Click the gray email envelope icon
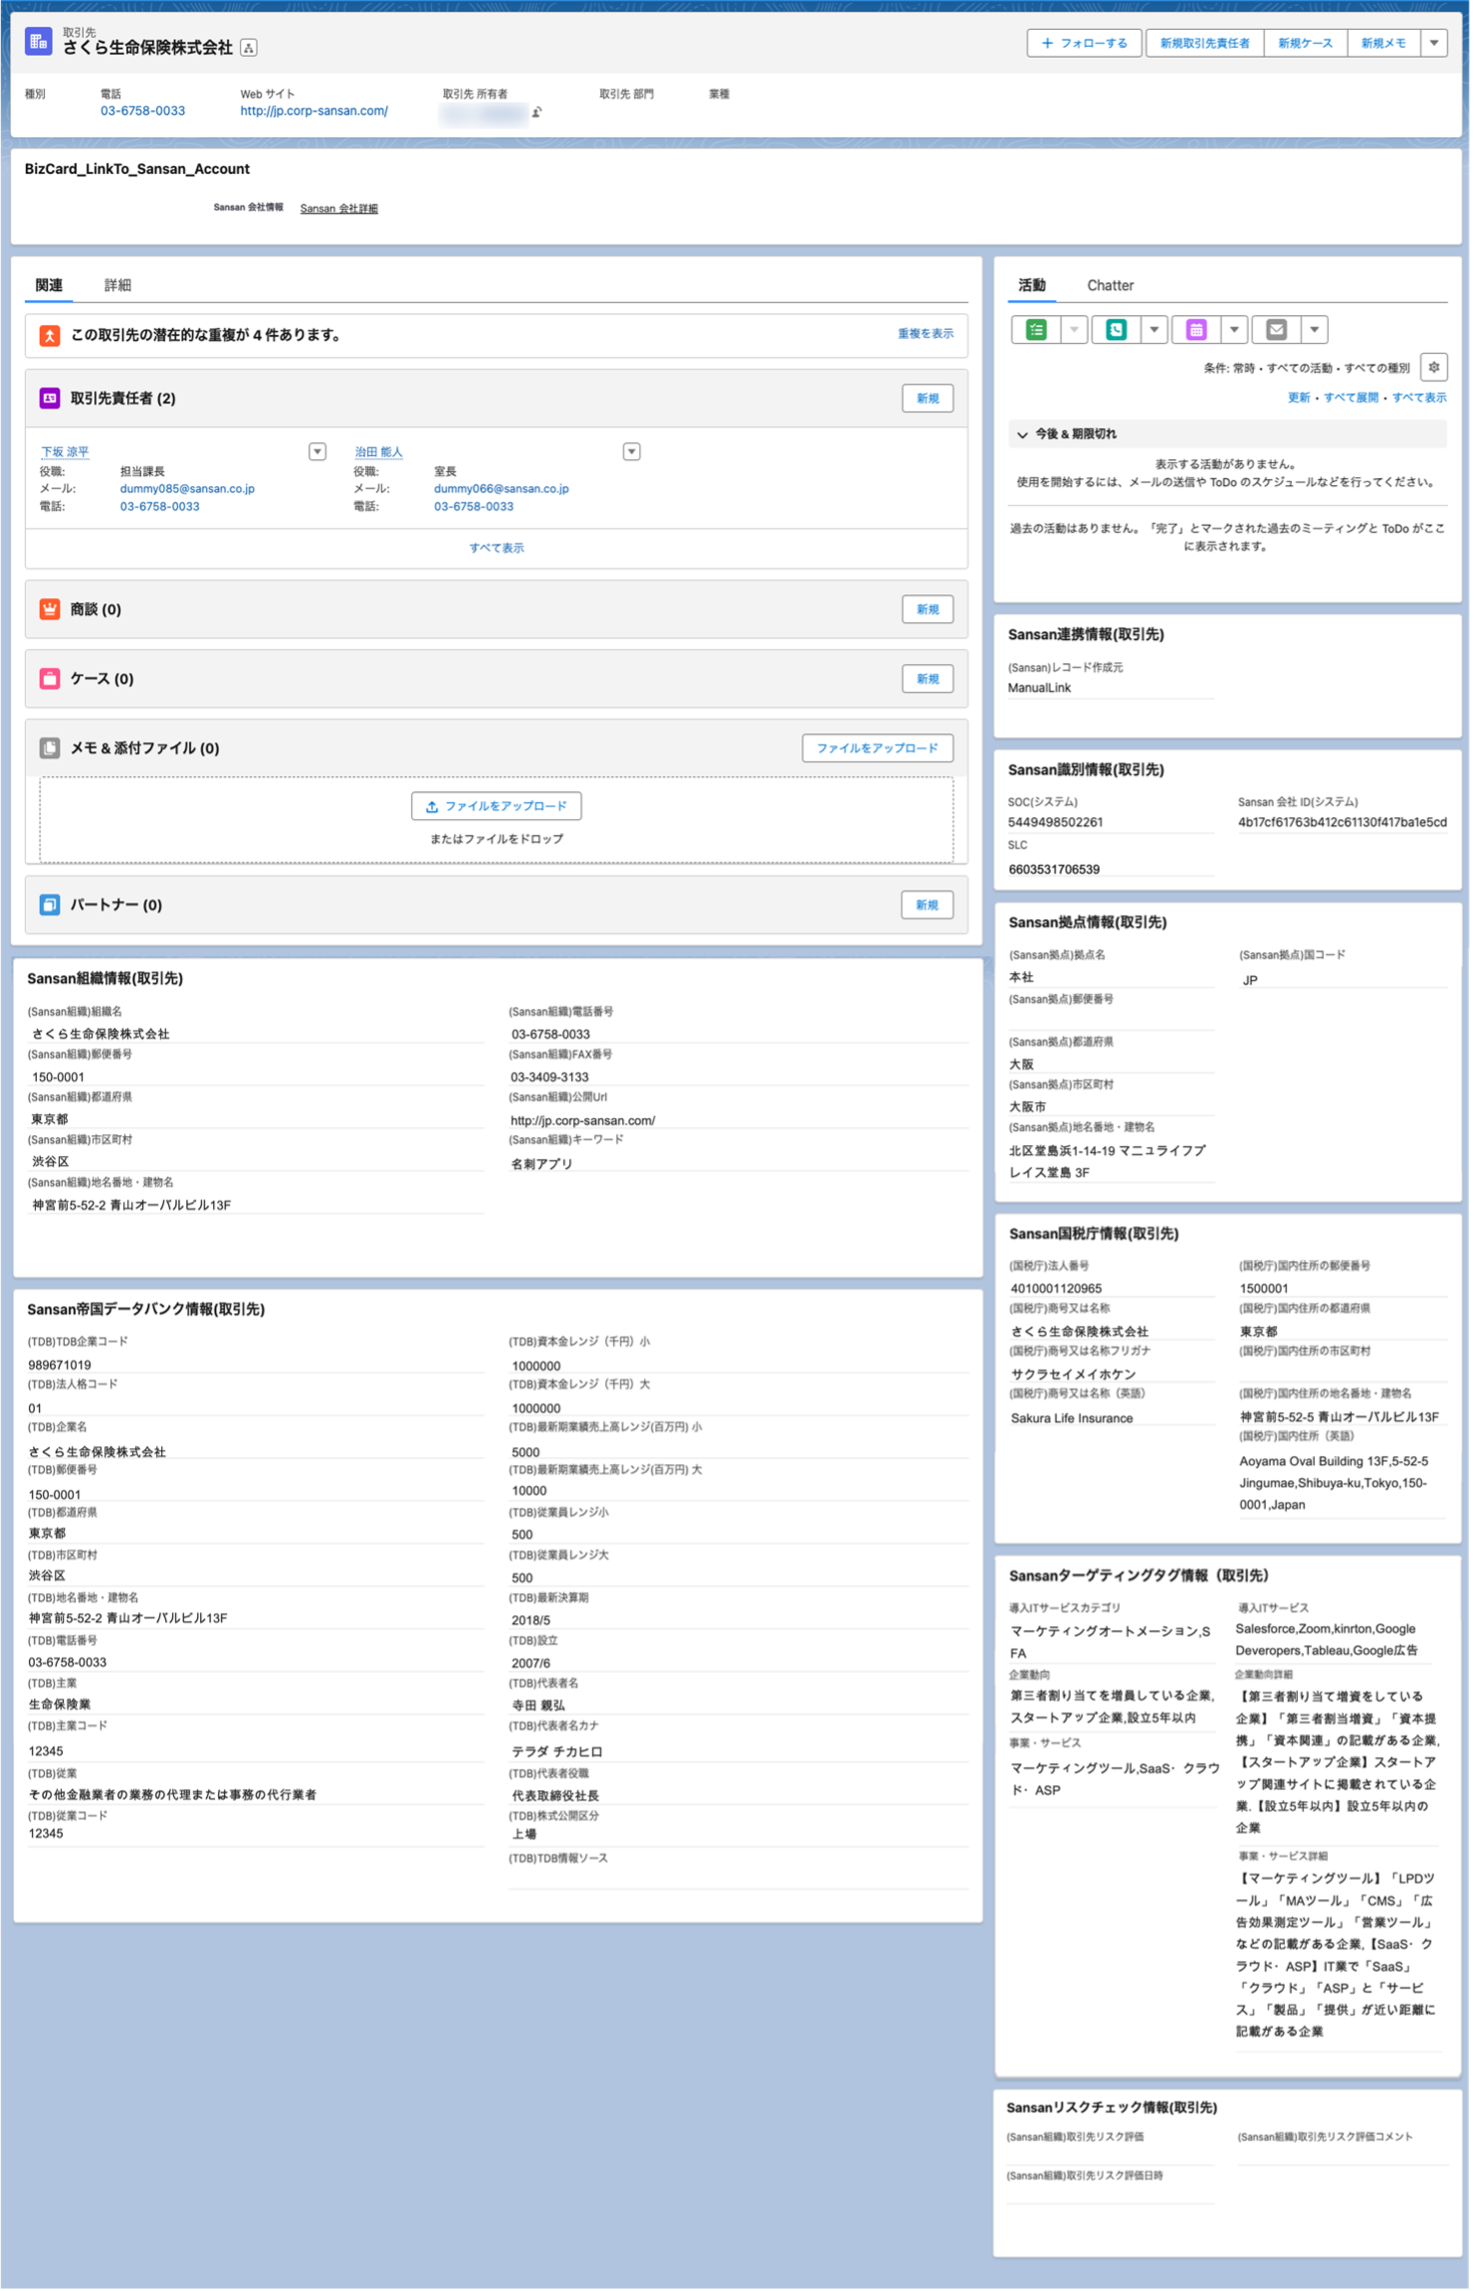1475x2291 pixels. [1276, 330]
